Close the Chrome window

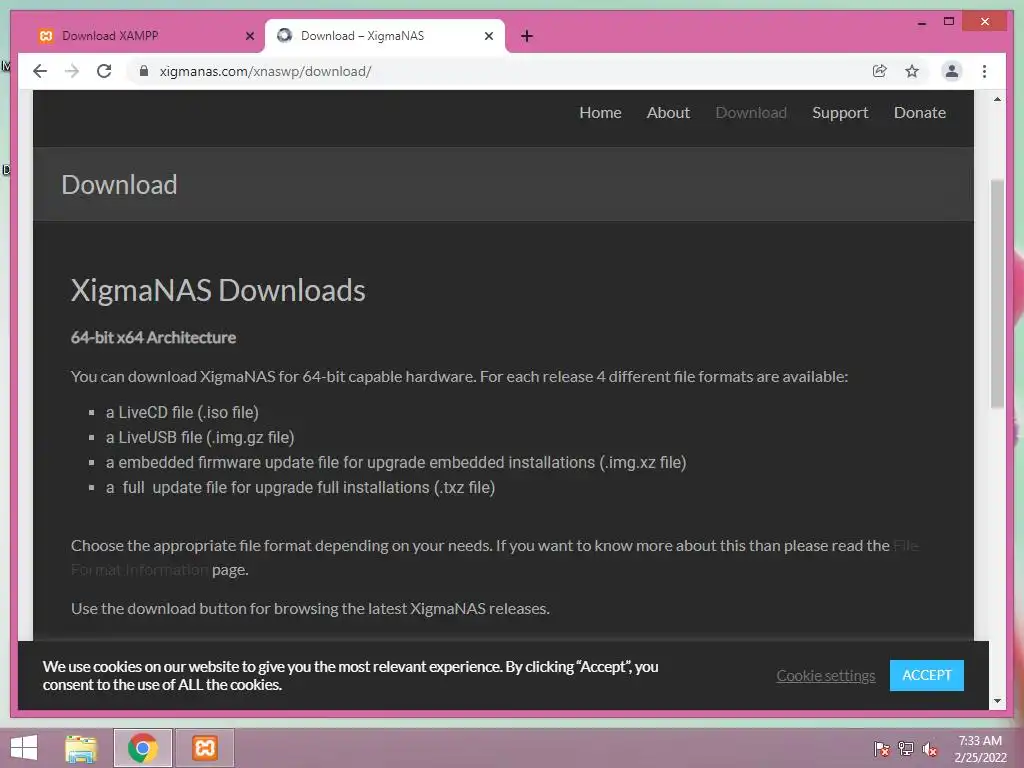[985, 22]
